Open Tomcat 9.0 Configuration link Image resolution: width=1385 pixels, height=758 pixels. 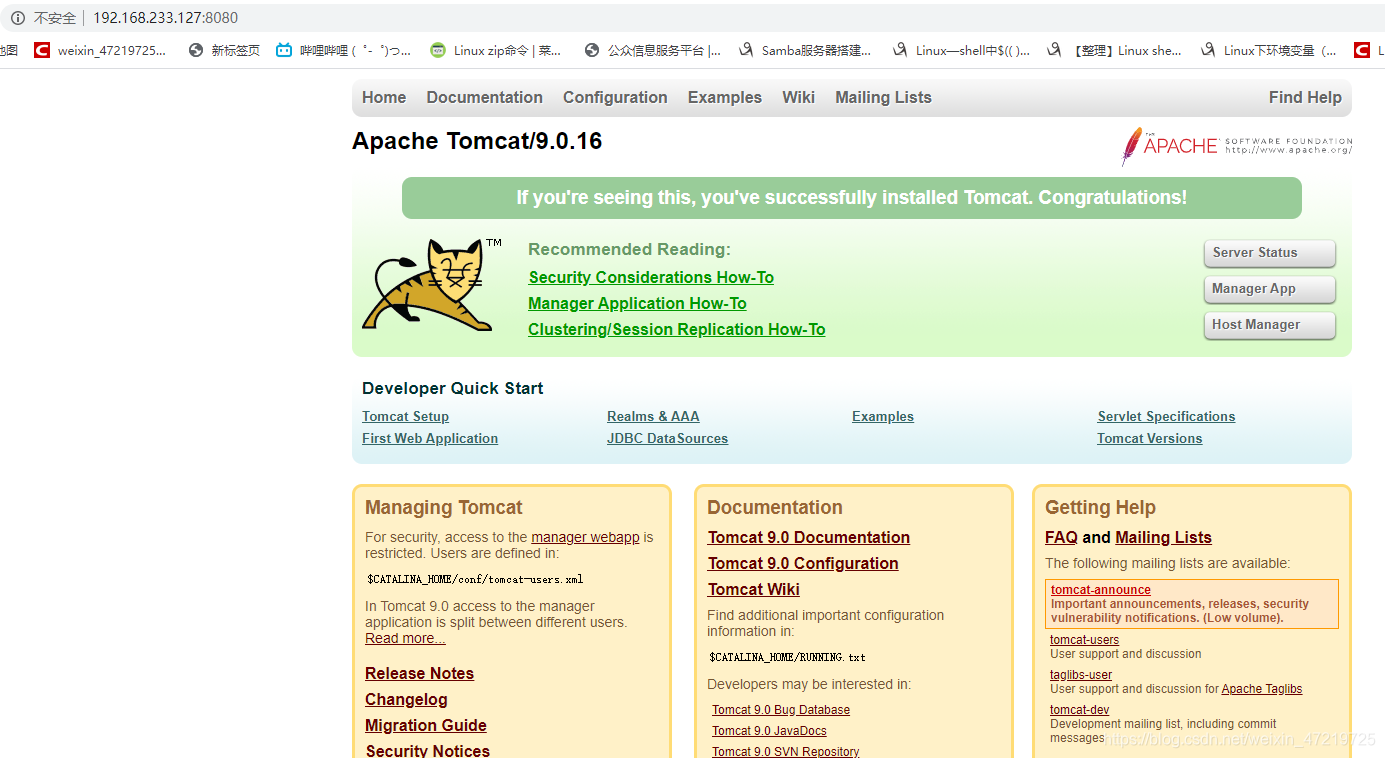coord(803,563)
